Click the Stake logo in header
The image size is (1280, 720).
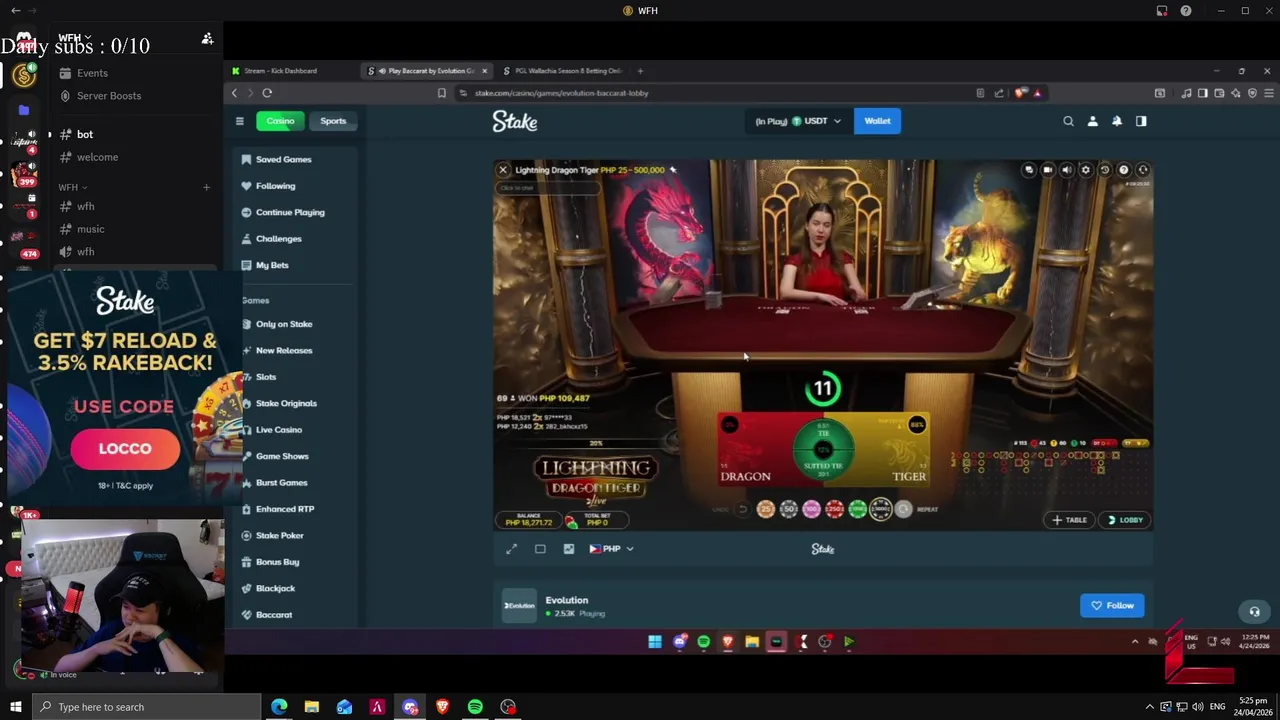515,121
